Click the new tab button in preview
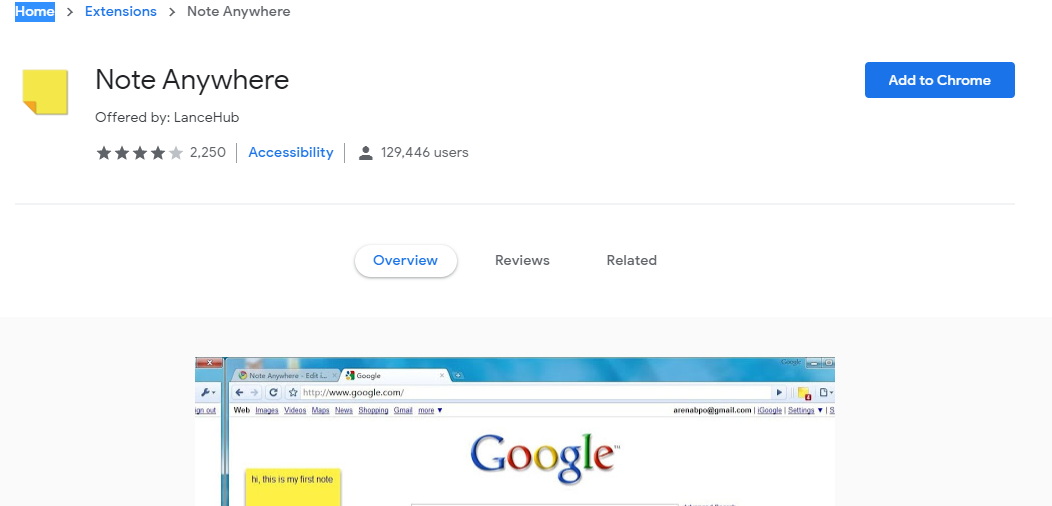The width and height of the screenshot is (1052, 506). 458,376
